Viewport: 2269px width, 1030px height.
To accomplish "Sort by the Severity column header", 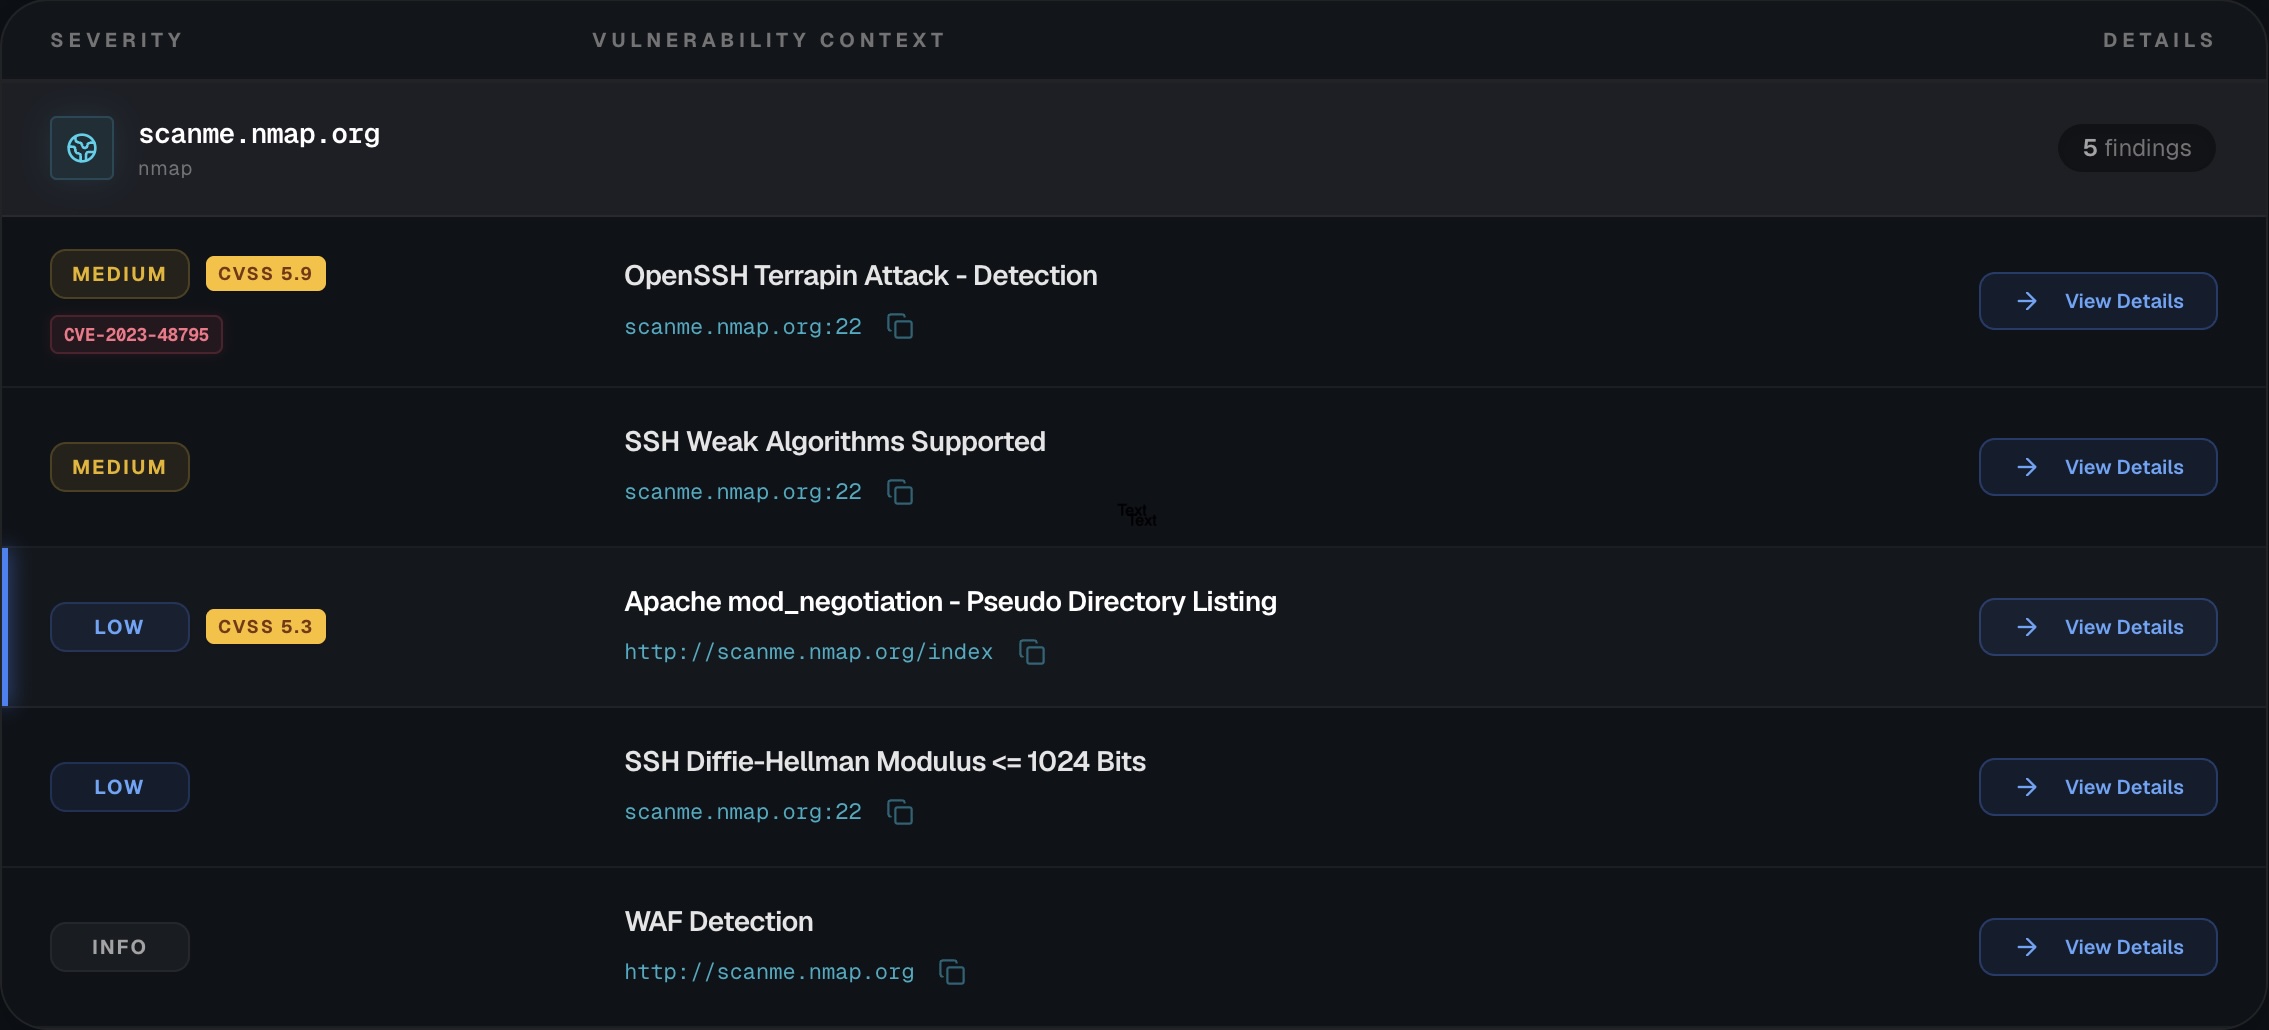I will click(x=117, y=40).
